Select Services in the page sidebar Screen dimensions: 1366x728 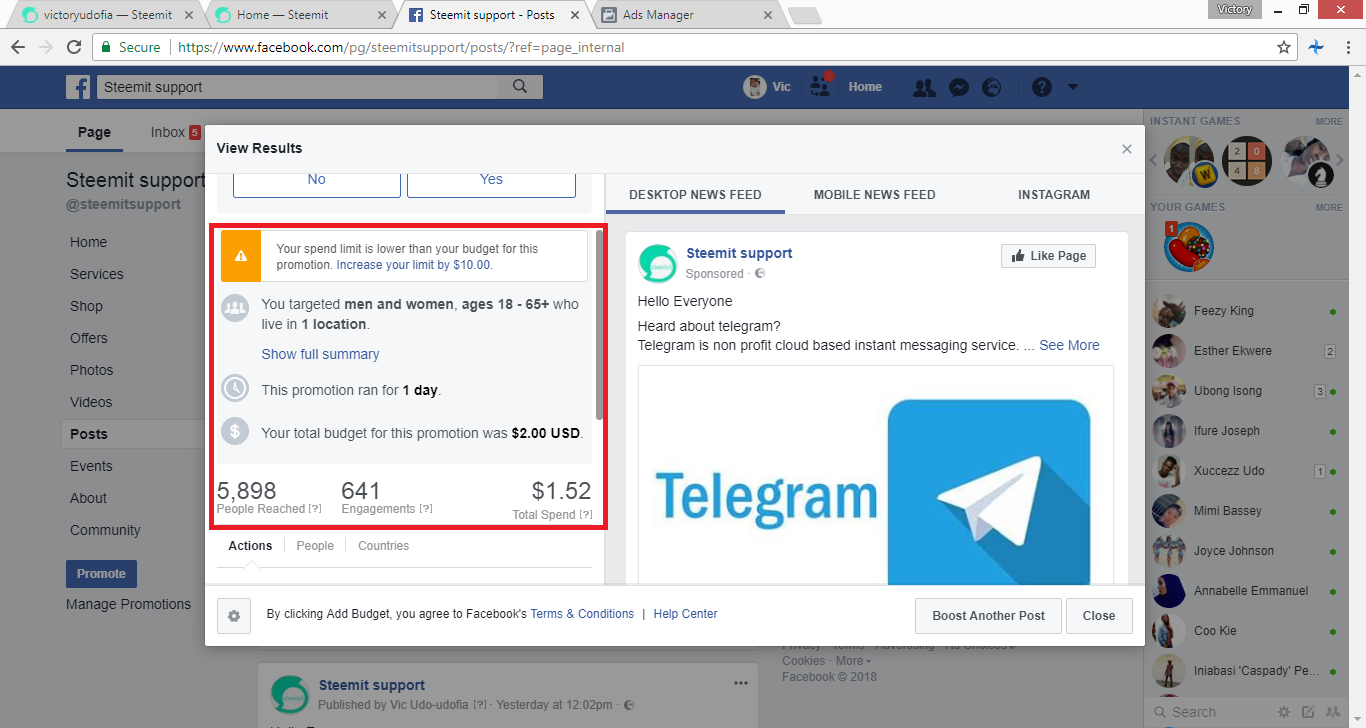97,274
